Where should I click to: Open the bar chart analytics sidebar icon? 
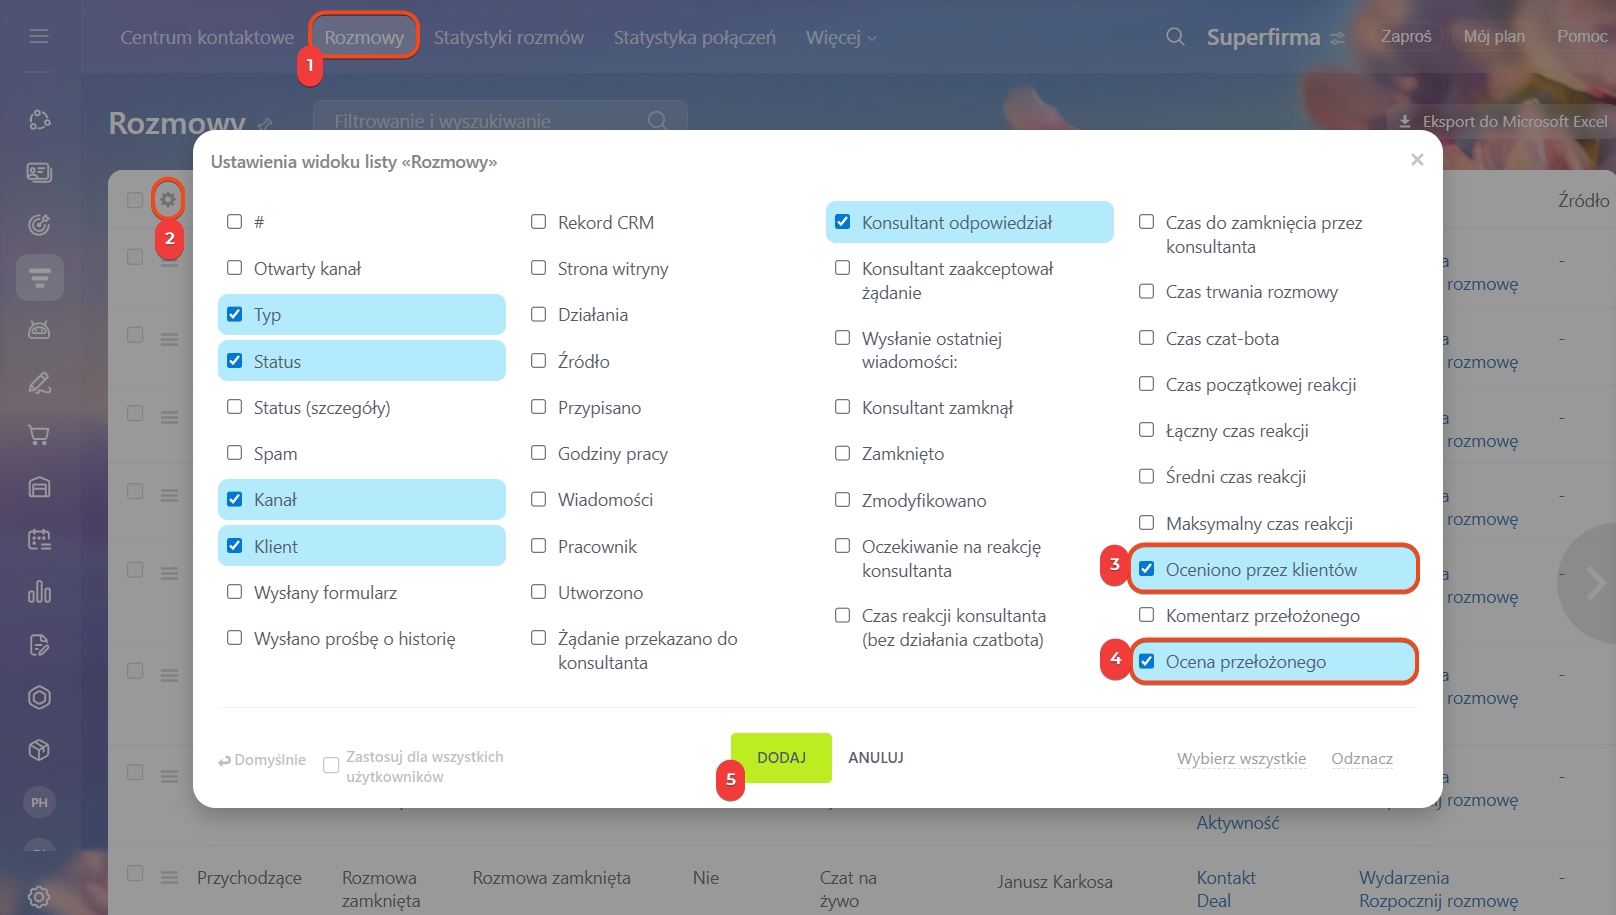39,592
